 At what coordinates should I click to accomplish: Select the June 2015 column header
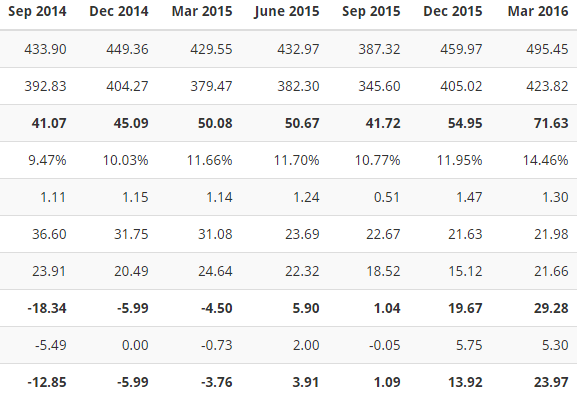point(287,12)
